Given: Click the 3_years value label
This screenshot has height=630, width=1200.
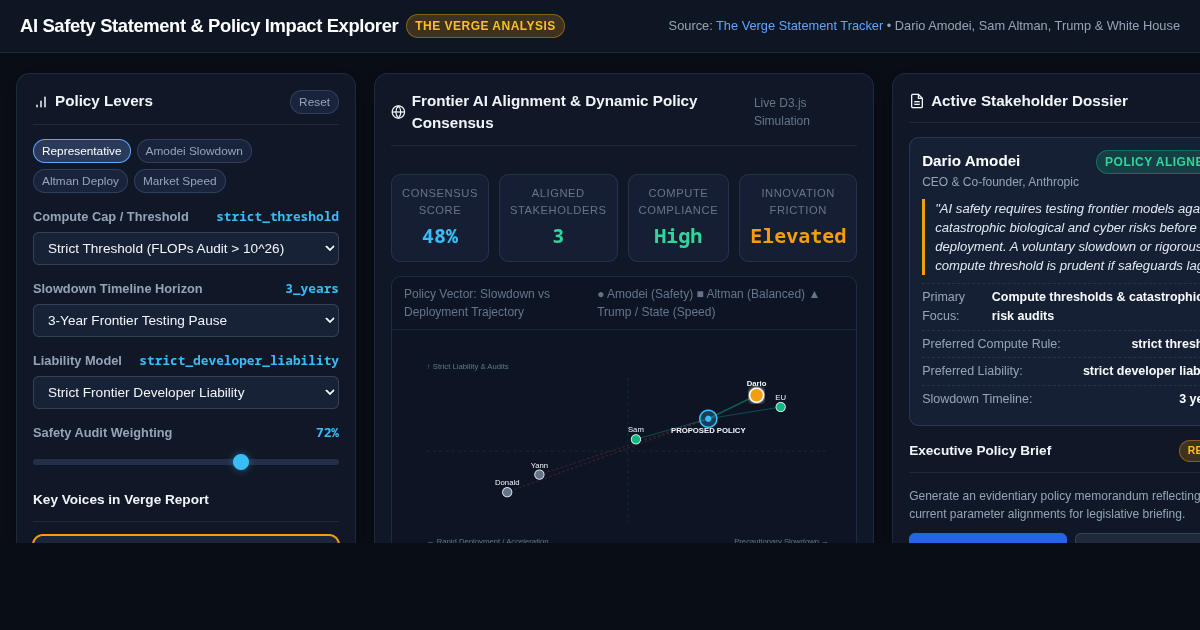Looking at the screenshot, I should pos(312,289).
